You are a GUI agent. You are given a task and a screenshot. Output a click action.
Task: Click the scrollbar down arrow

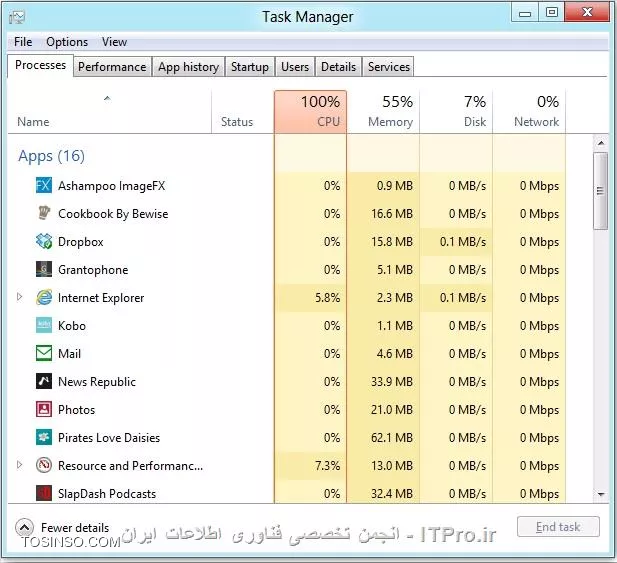coord(601,495)
